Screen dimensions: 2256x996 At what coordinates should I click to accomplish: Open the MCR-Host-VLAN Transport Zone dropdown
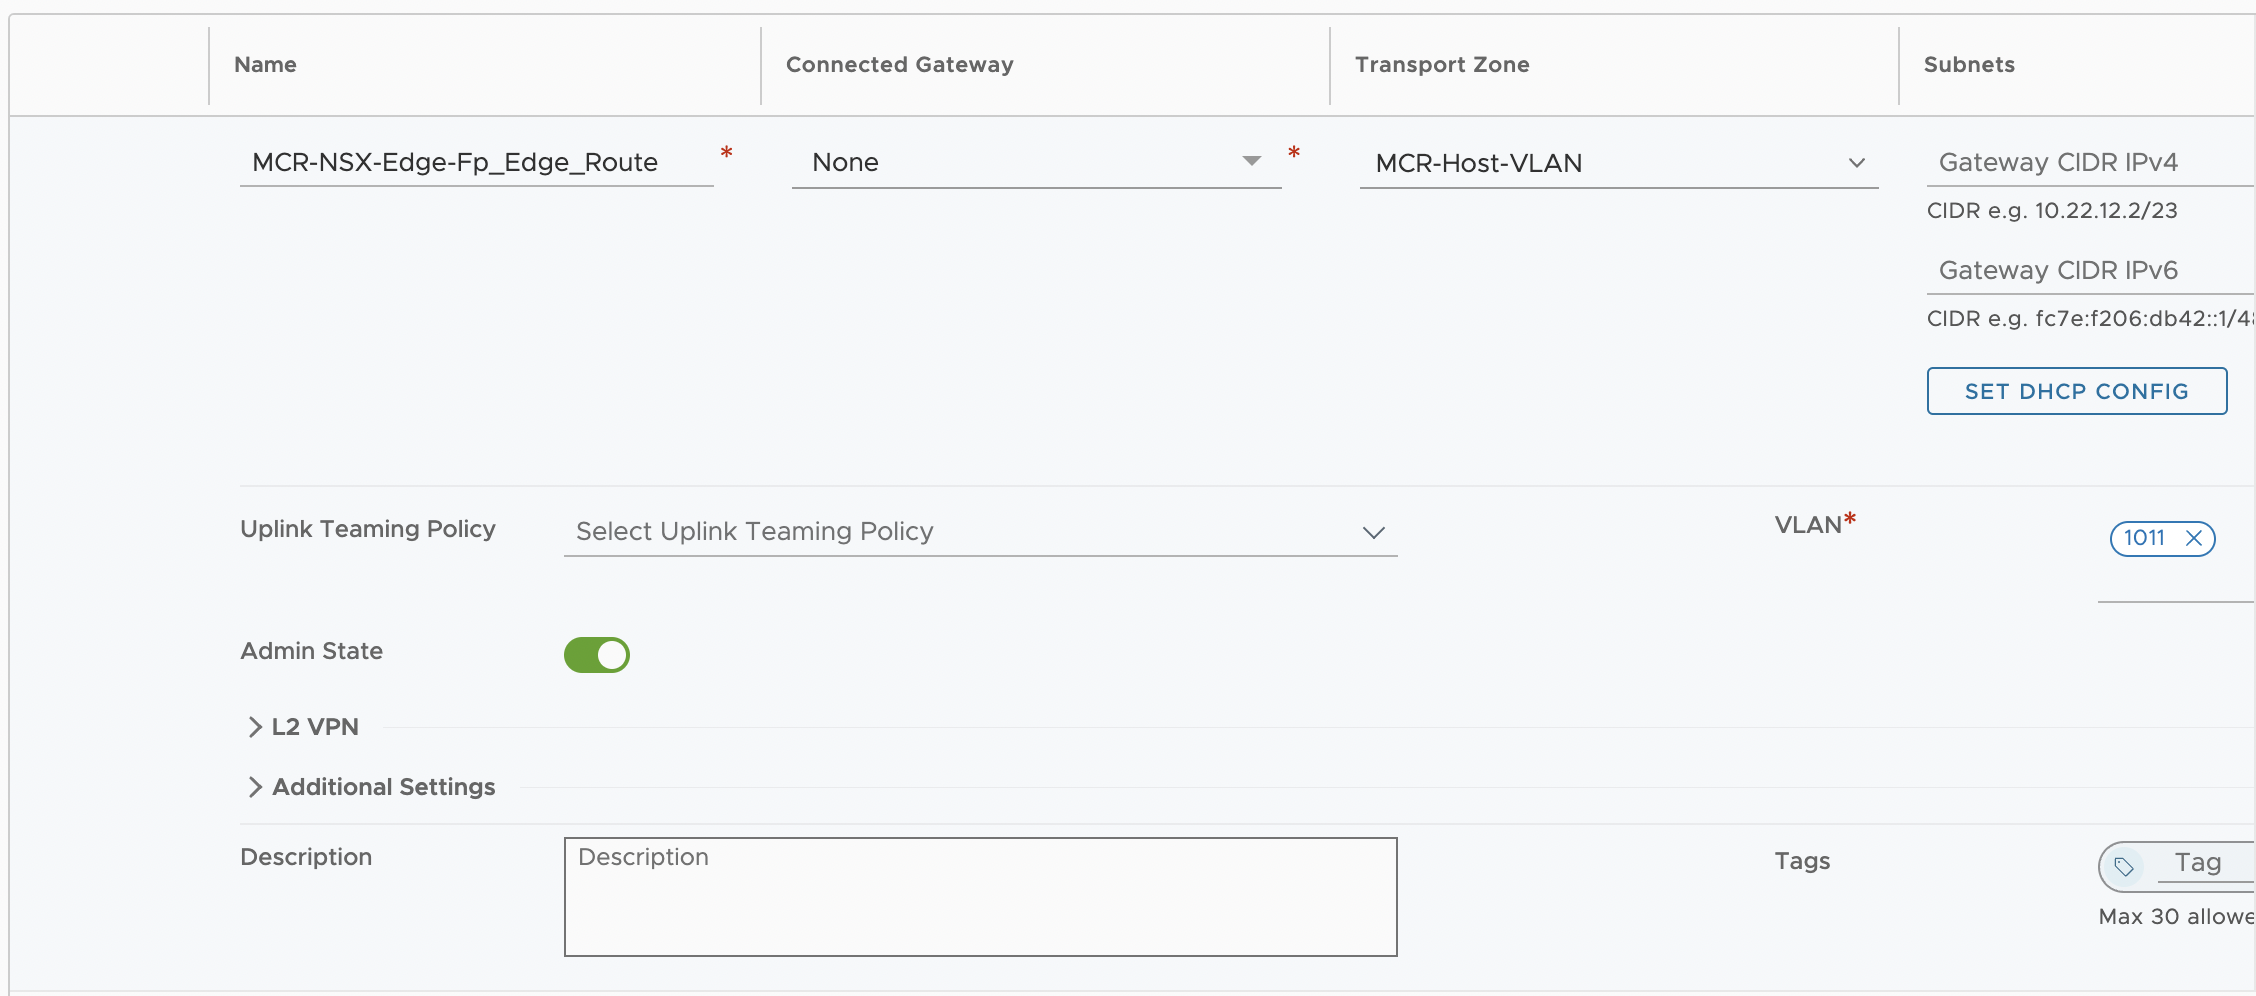pos(1619,163)
